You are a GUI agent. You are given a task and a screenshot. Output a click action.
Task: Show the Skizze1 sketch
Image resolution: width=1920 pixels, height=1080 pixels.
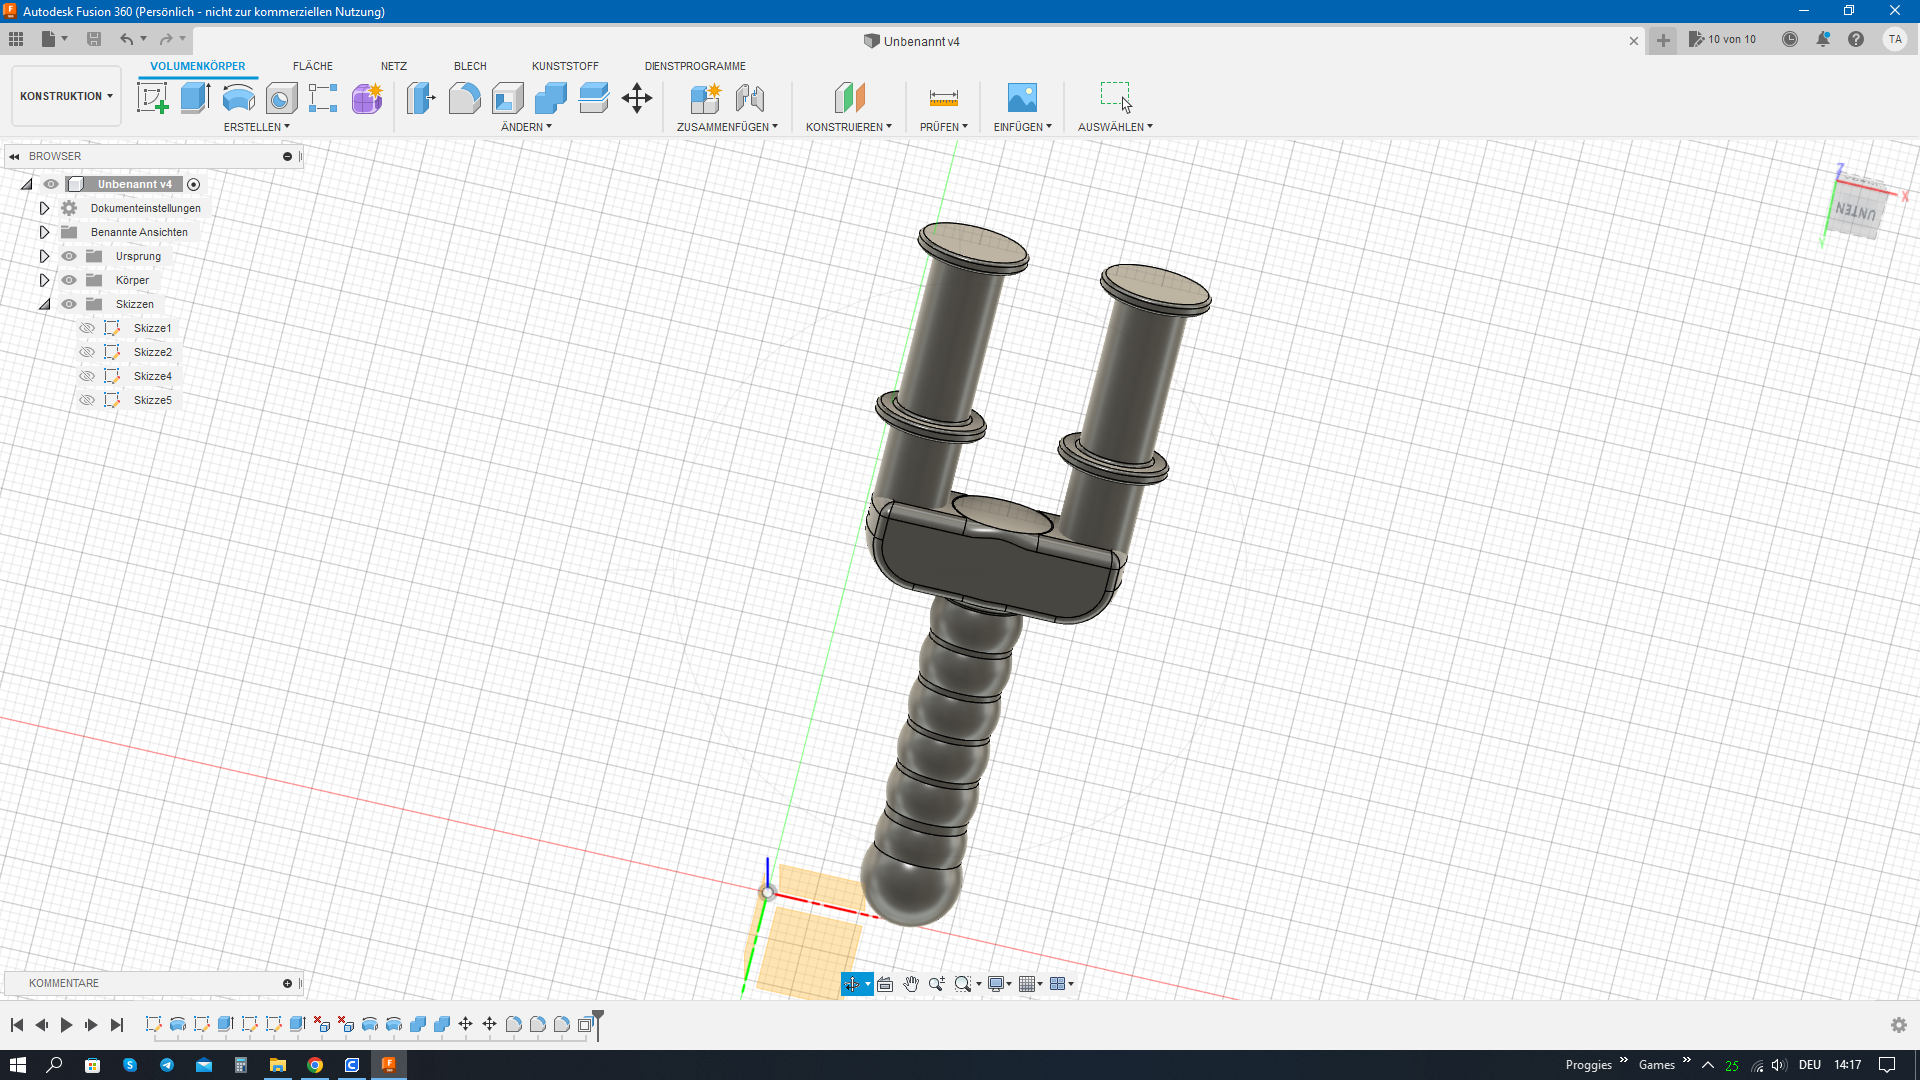(x=87, y=328)
